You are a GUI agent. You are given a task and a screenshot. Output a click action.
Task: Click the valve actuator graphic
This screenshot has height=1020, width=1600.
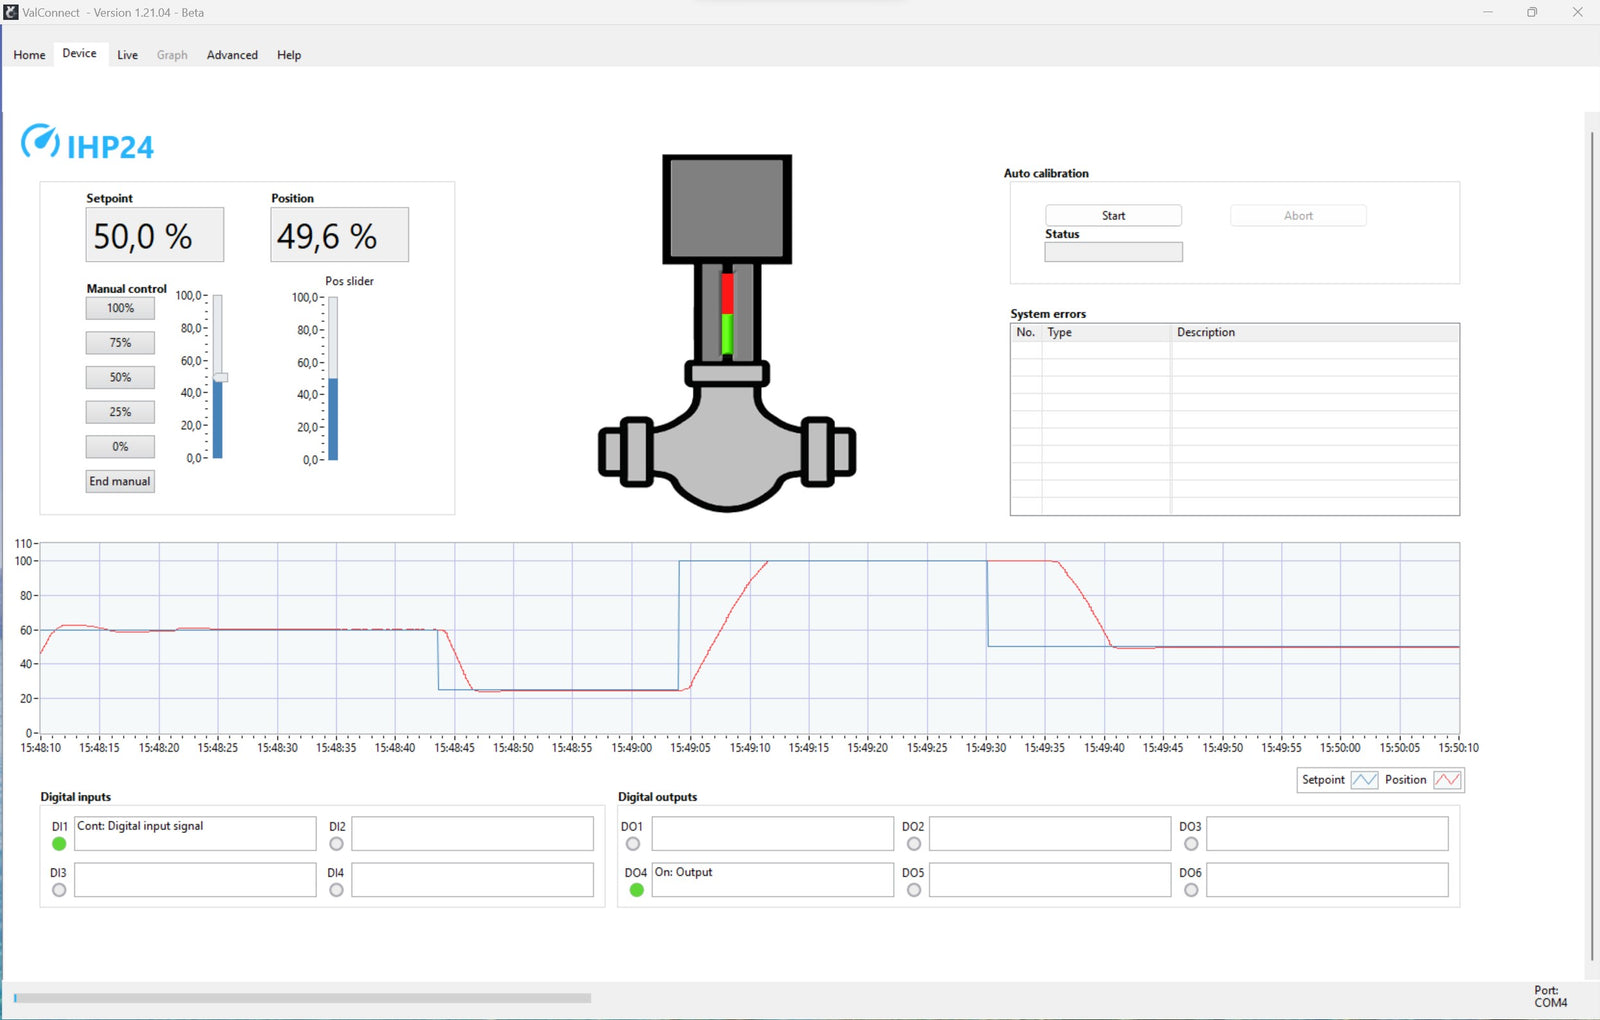click(x=727, y=209)
